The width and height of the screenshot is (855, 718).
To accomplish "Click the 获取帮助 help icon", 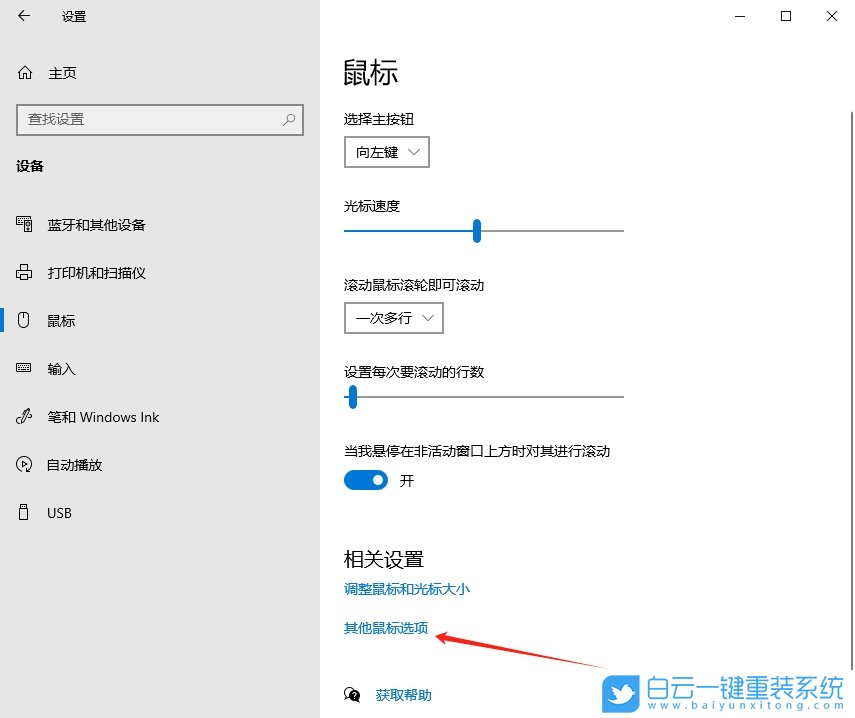I will (352, 694).
